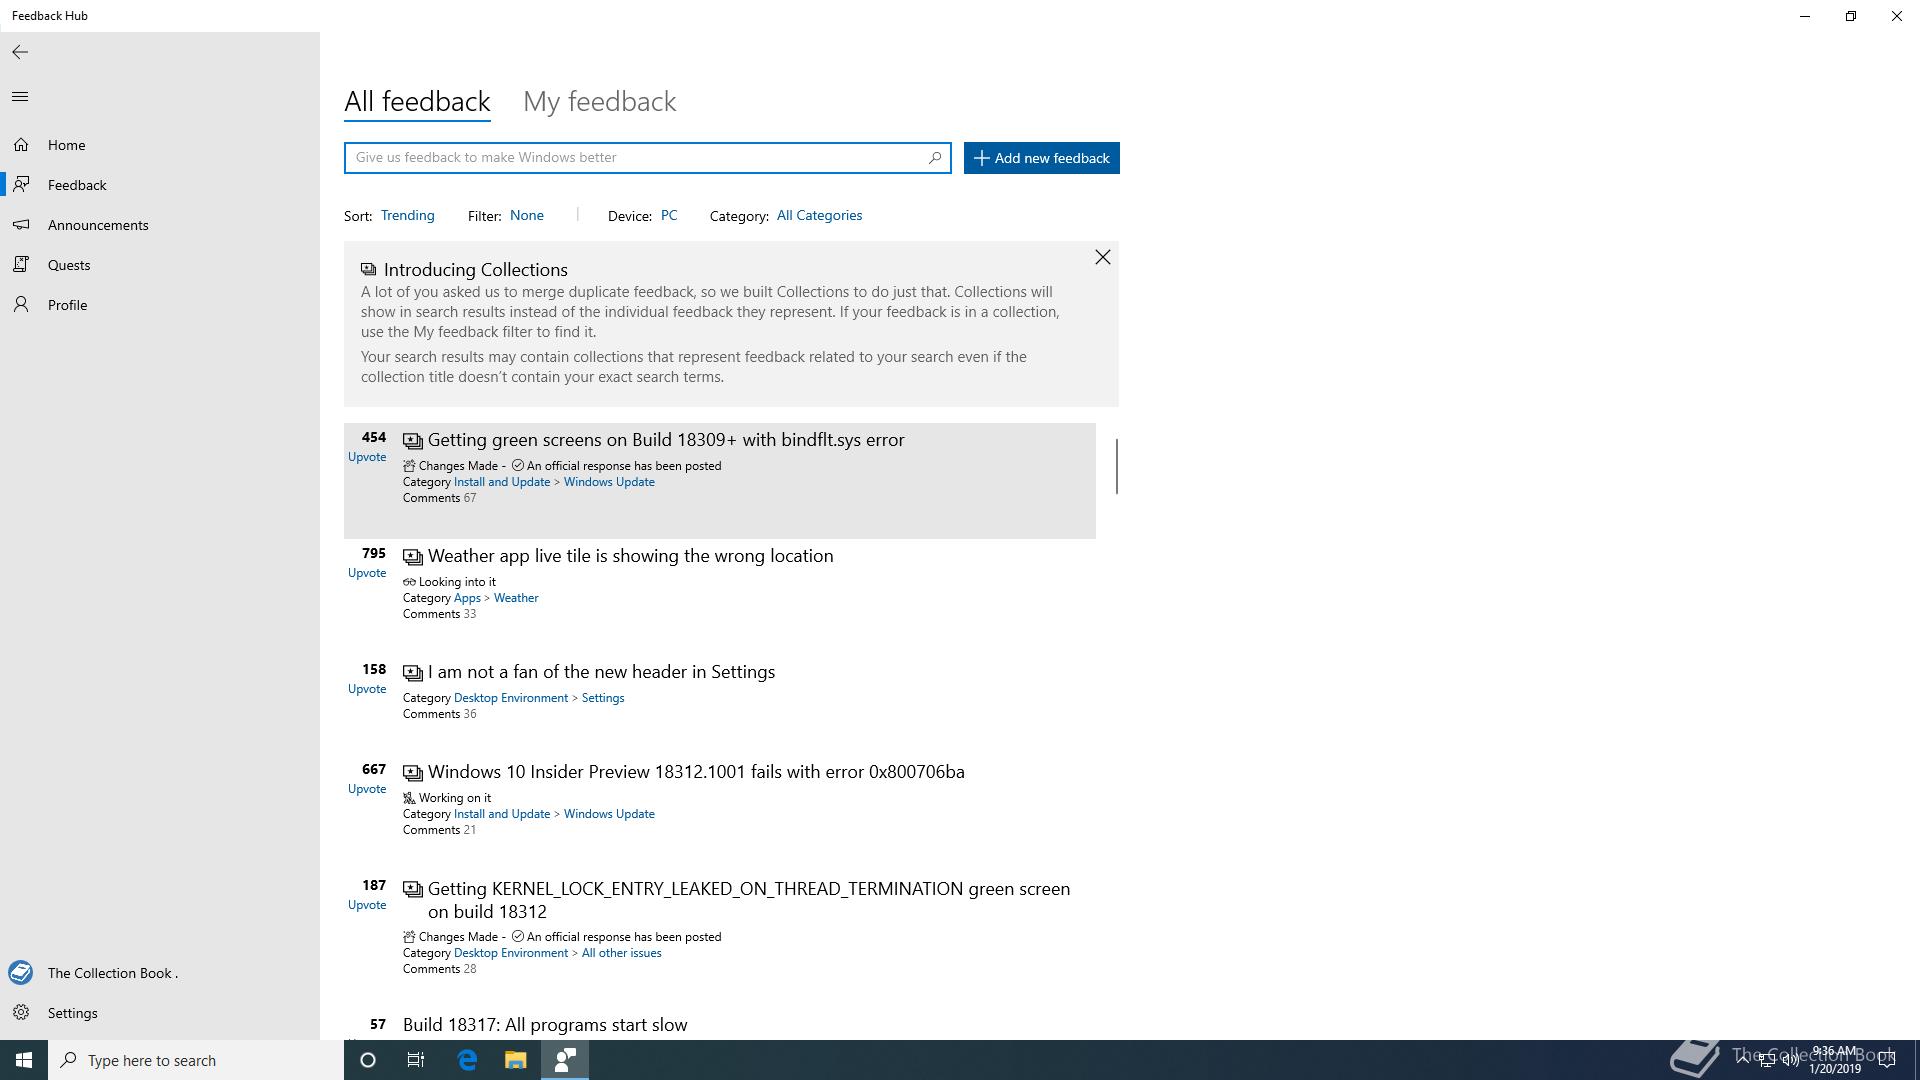Click the taskbar Type here to search box
This screenshot has width=1920, height=1080.
196,1060
